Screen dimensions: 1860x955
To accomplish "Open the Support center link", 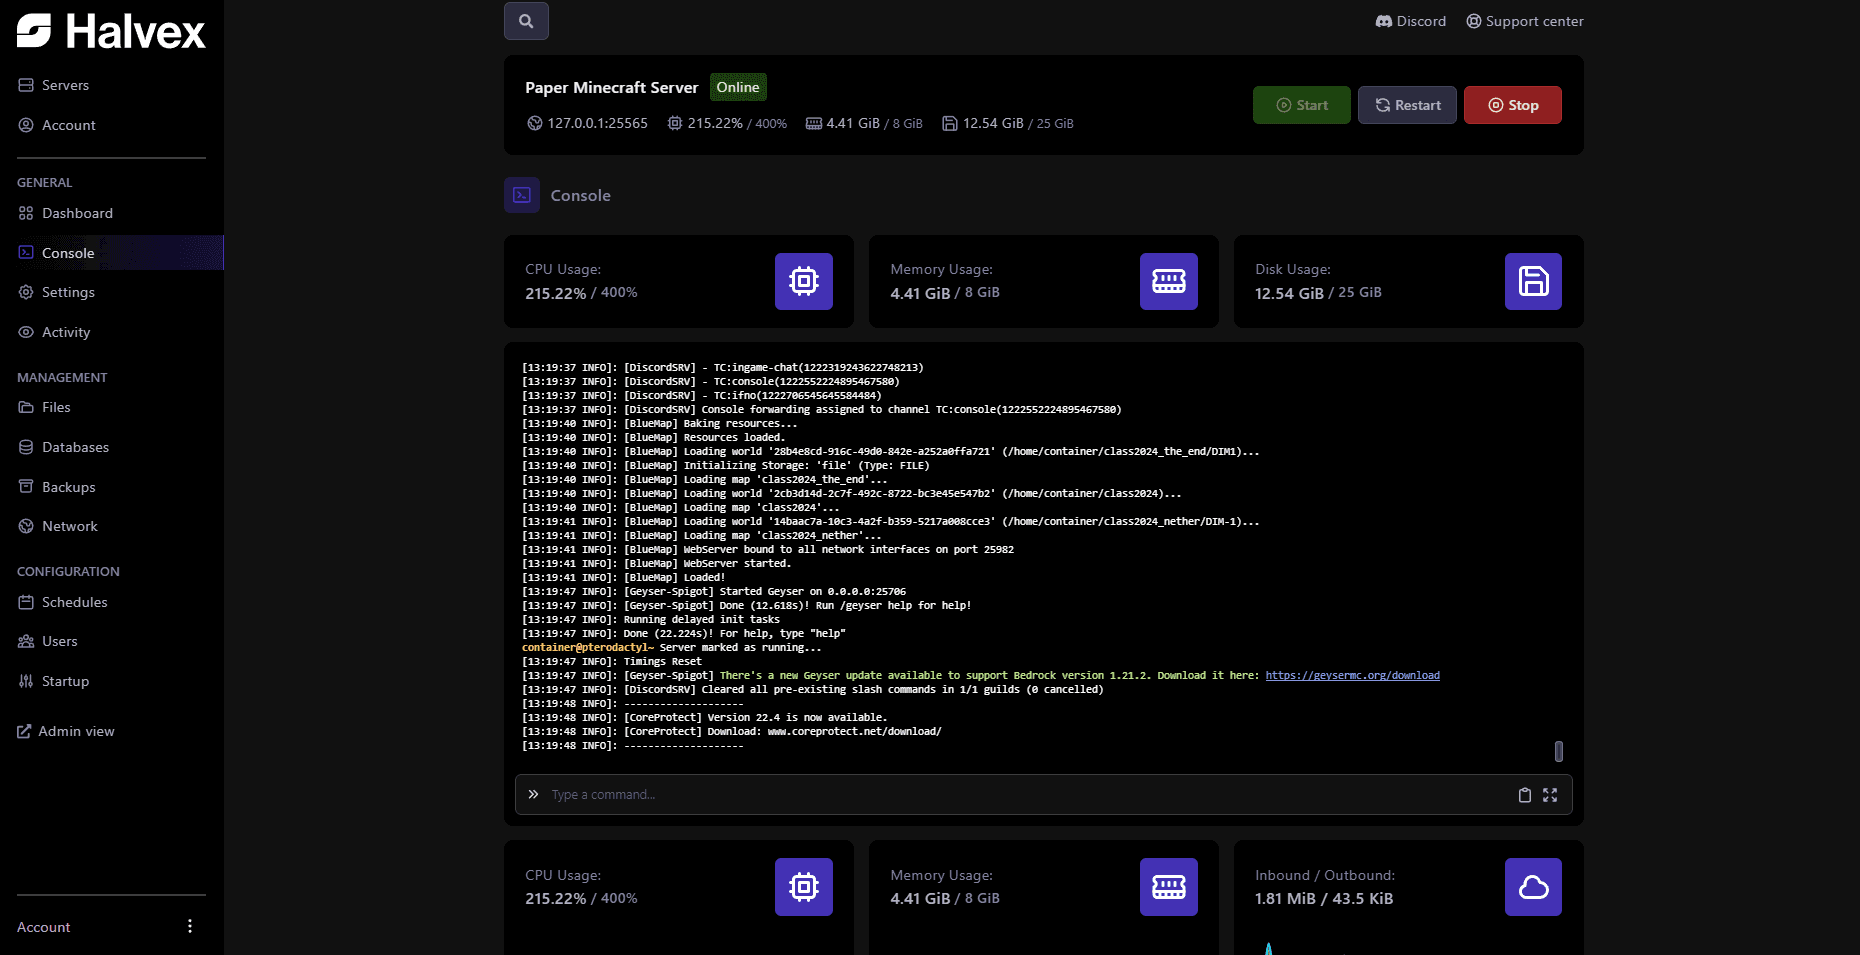I will 1525,21.
